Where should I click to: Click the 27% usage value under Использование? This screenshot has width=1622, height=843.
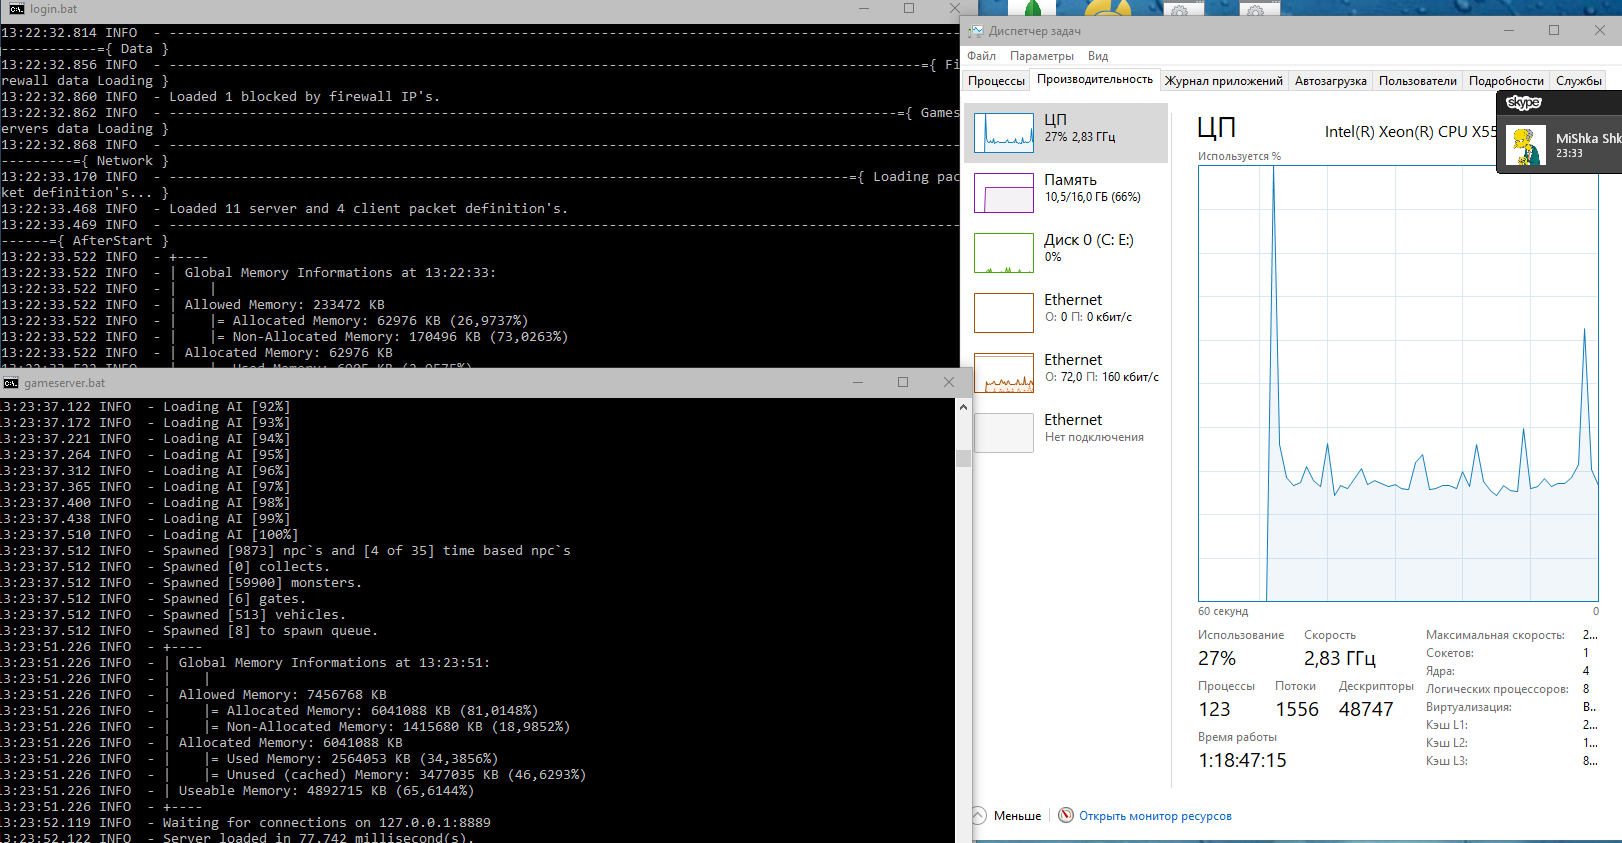tap(1217, 659)
